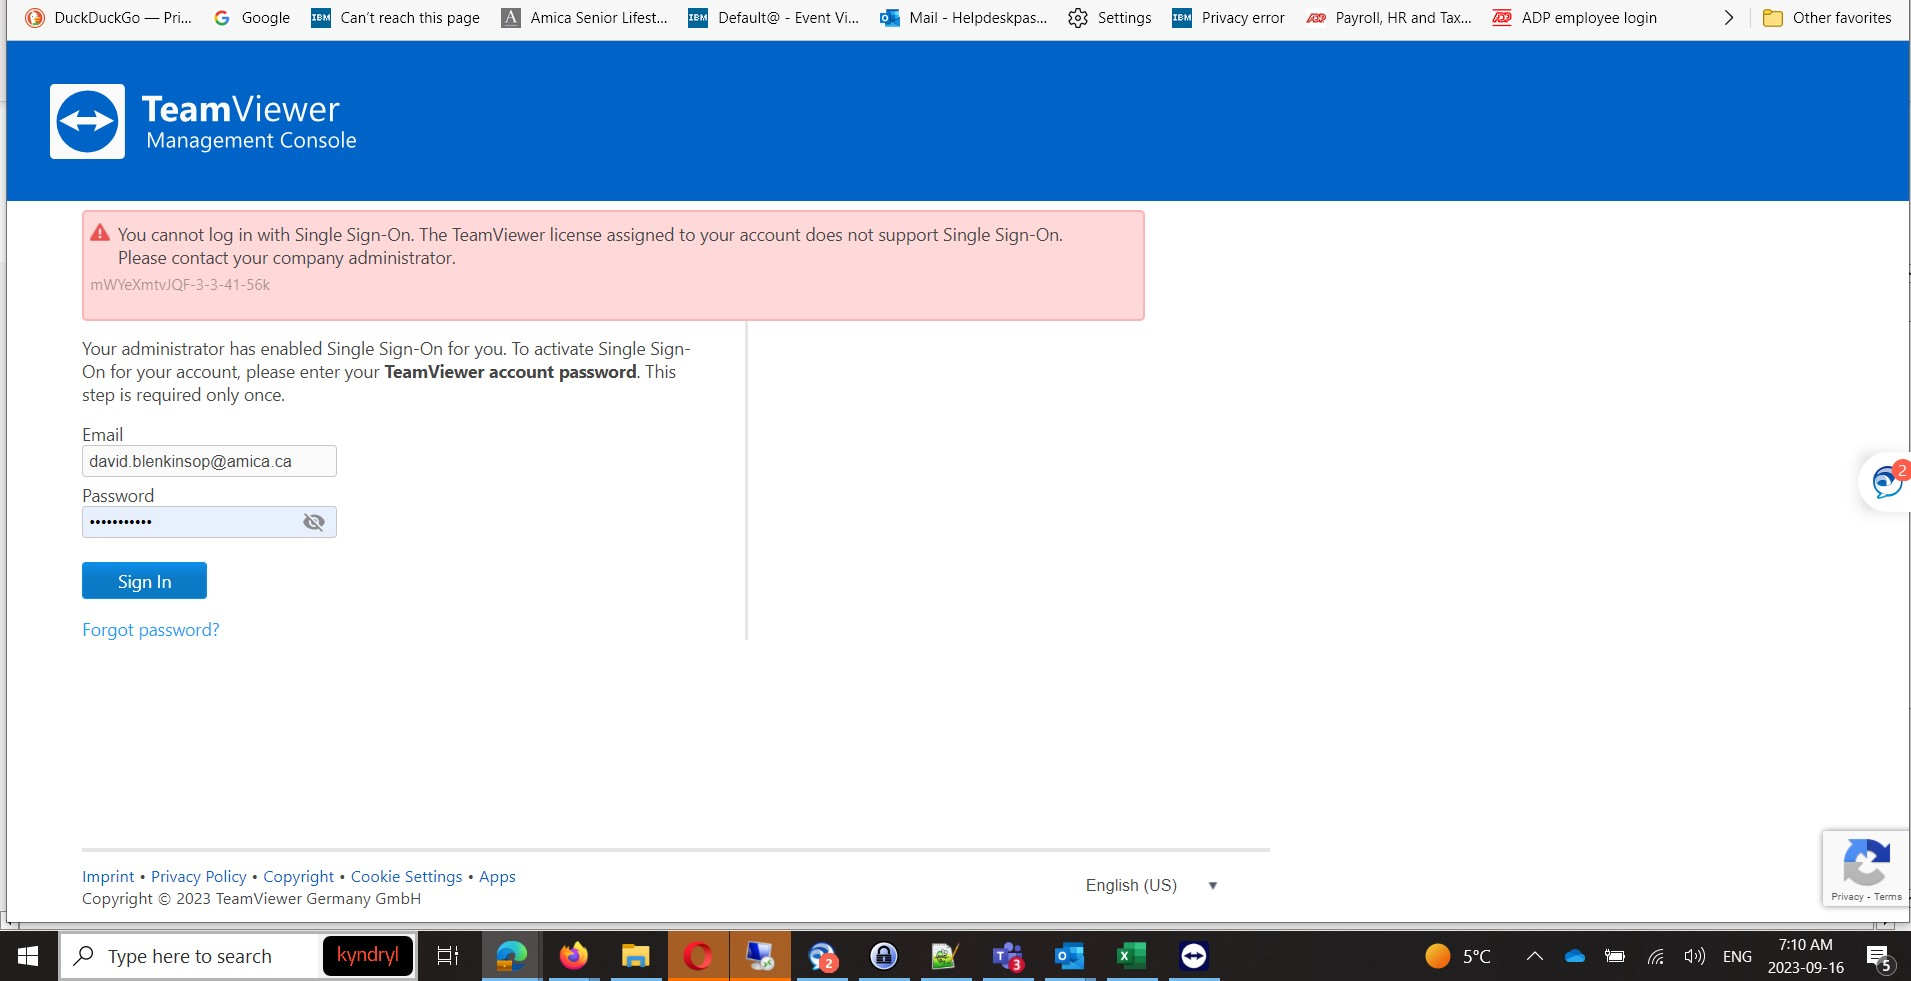The image size is (1911, 981).
Task: Open the chat assistant bubble with badge
Action: coord(1886,482)
